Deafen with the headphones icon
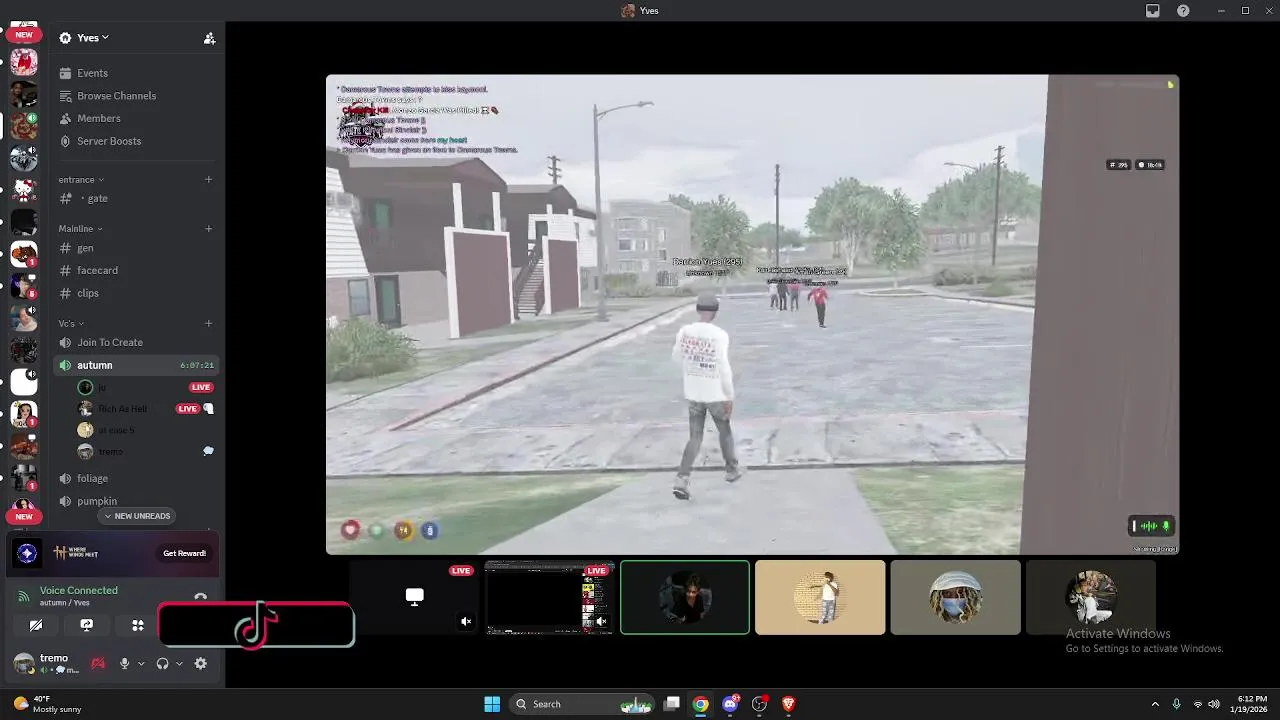Image resolution: width=1280 pixels, height=720 pixels. click(x=162, y=663)
